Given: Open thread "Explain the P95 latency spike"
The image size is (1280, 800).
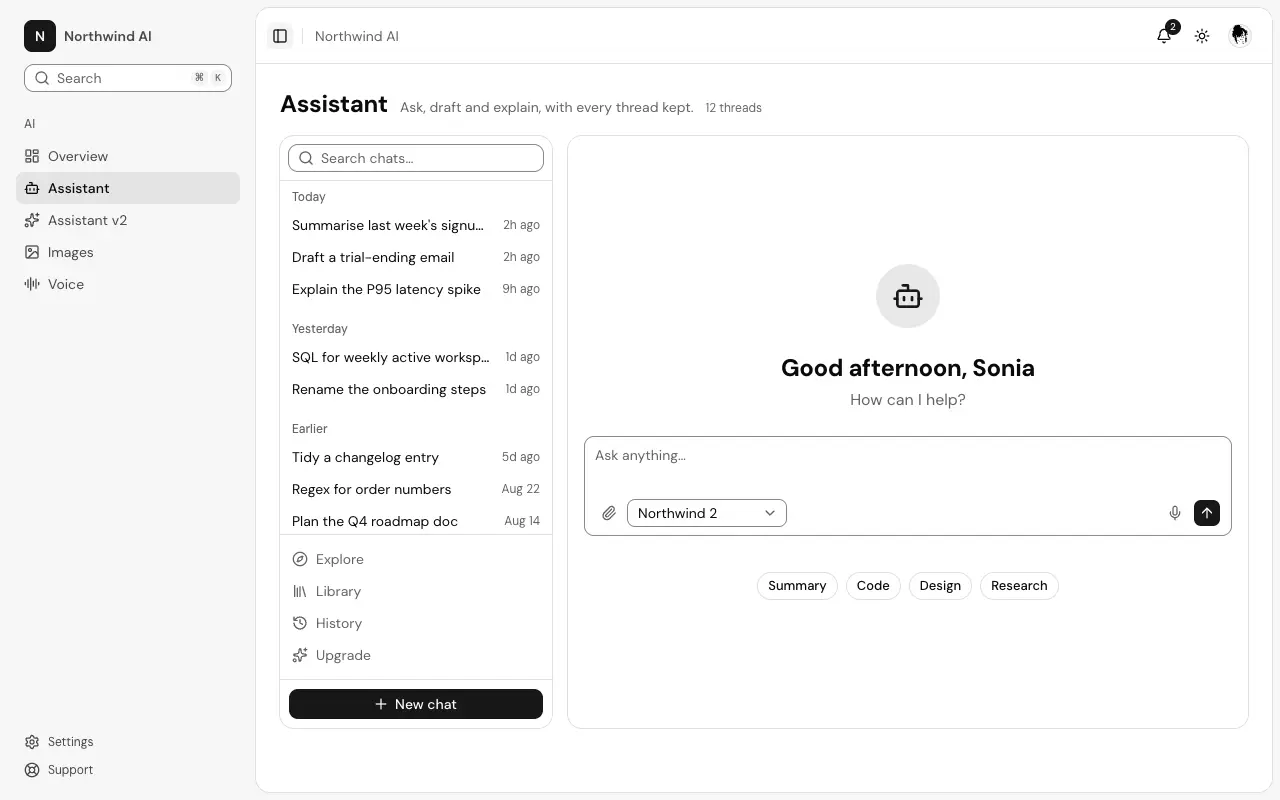Looking at the screenshot, I should click(x=416, y=289).
